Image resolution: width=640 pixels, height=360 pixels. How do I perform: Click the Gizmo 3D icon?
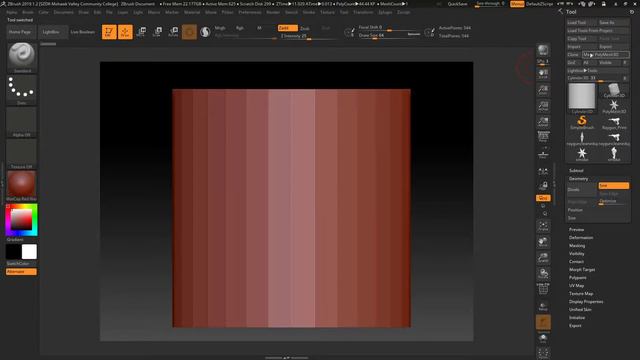[x=189, y=32]
